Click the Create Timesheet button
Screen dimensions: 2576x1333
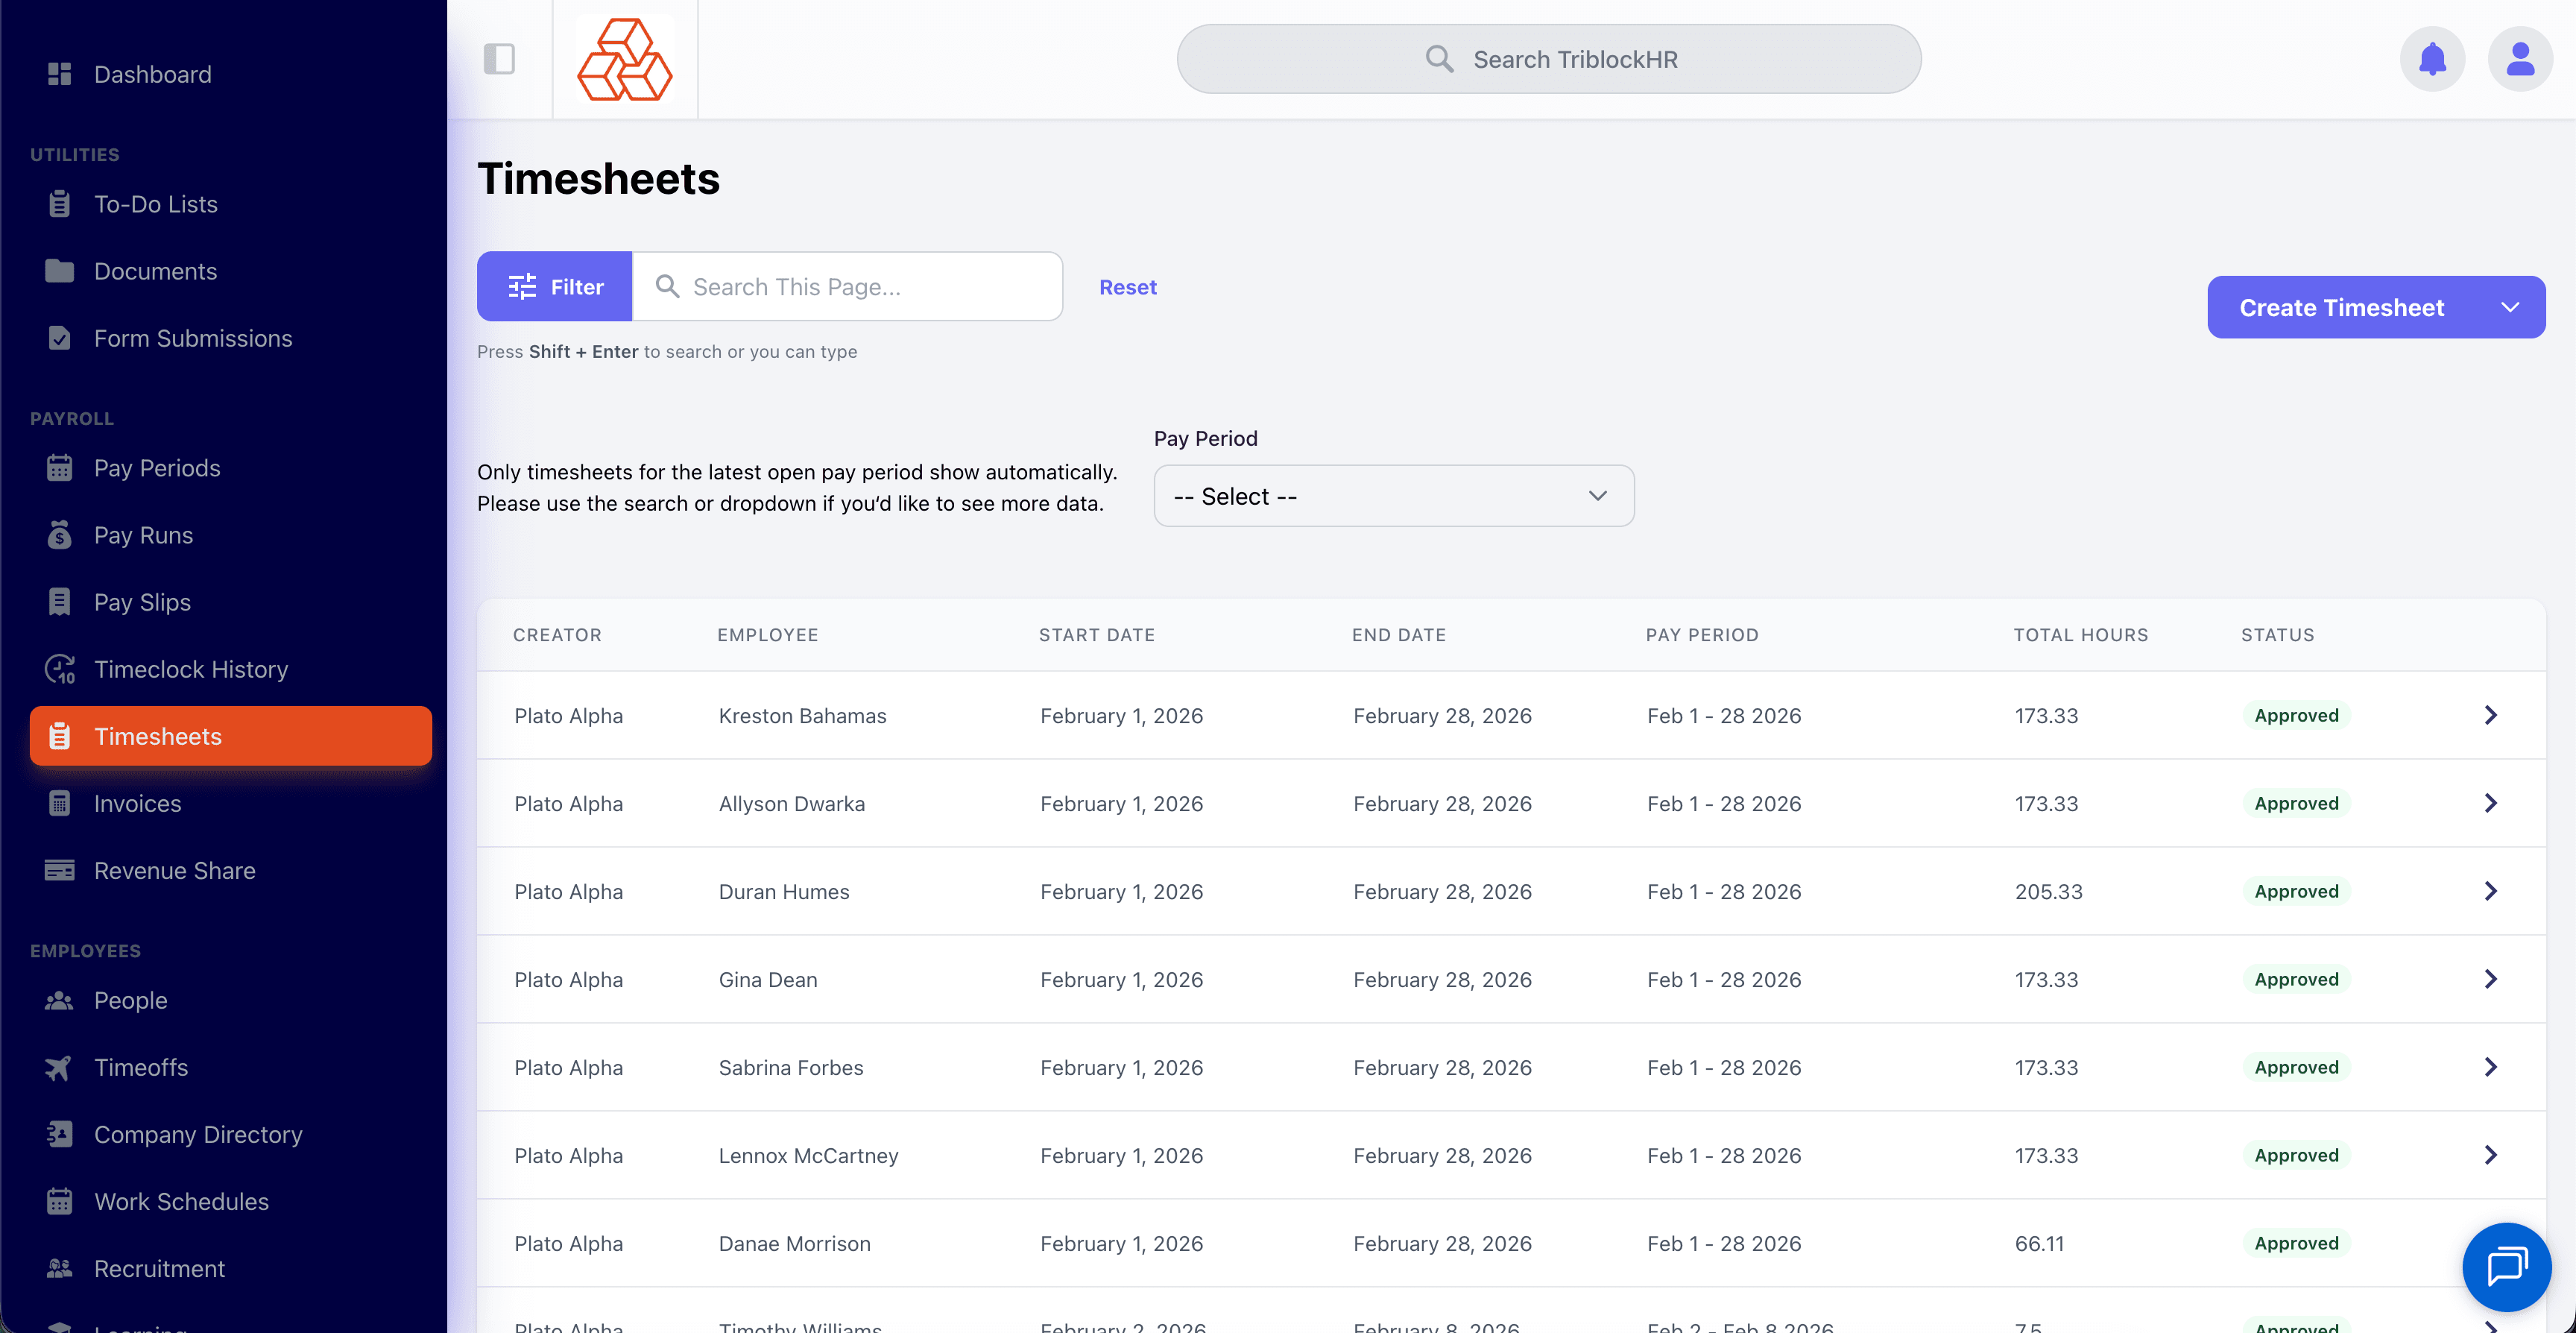(2340, 307)
